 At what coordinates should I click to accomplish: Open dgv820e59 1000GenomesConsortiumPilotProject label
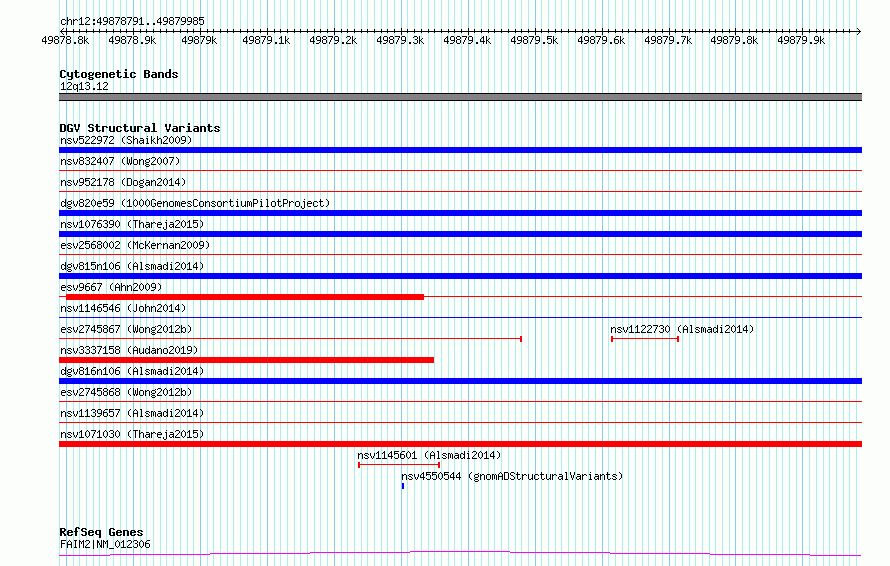[x=195, y=203]
